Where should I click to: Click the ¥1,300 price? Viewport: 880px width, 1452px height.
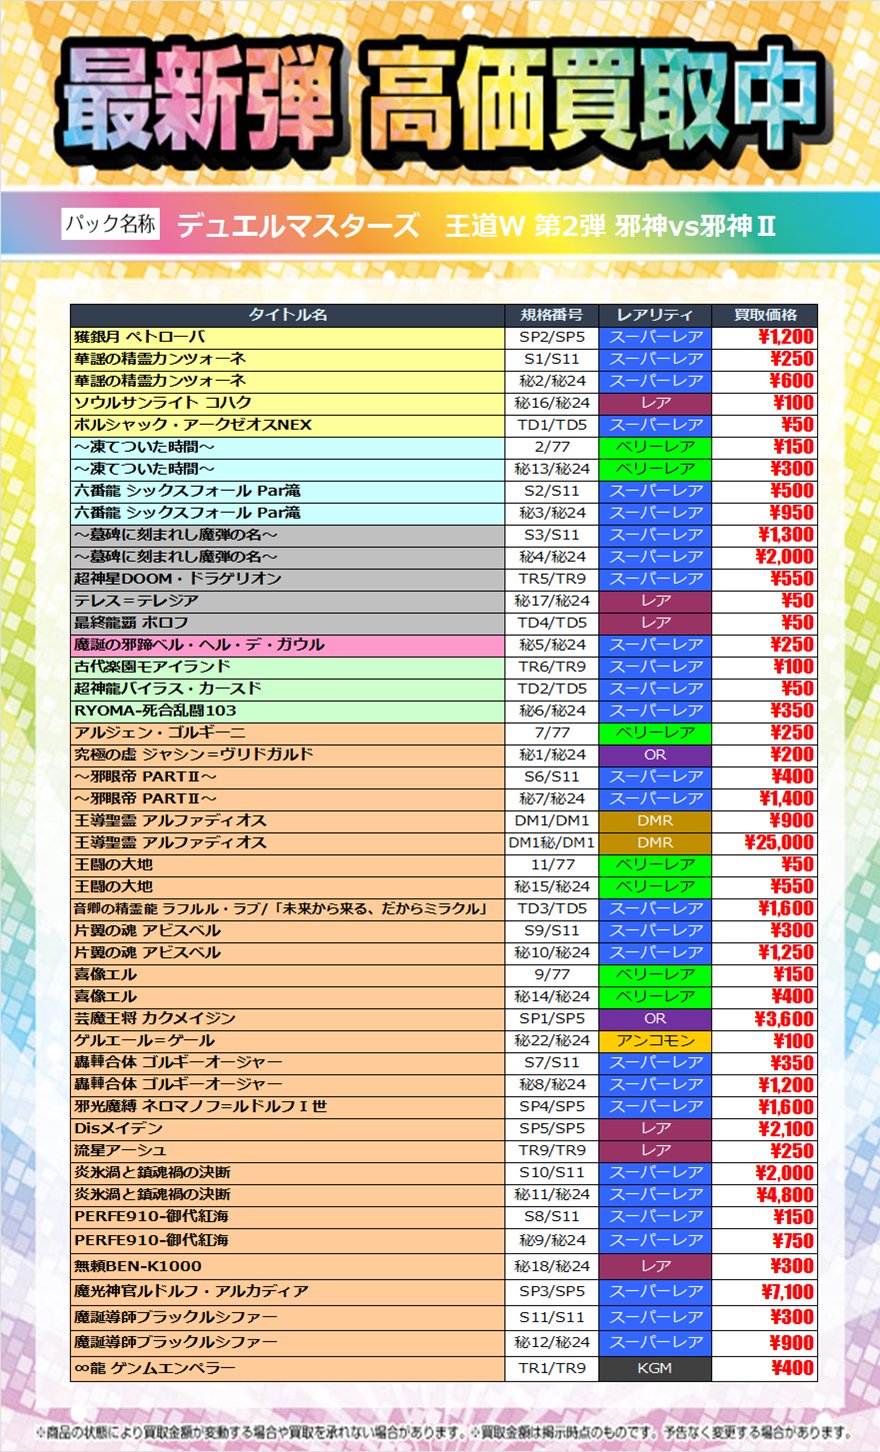(x=786, y=535)
